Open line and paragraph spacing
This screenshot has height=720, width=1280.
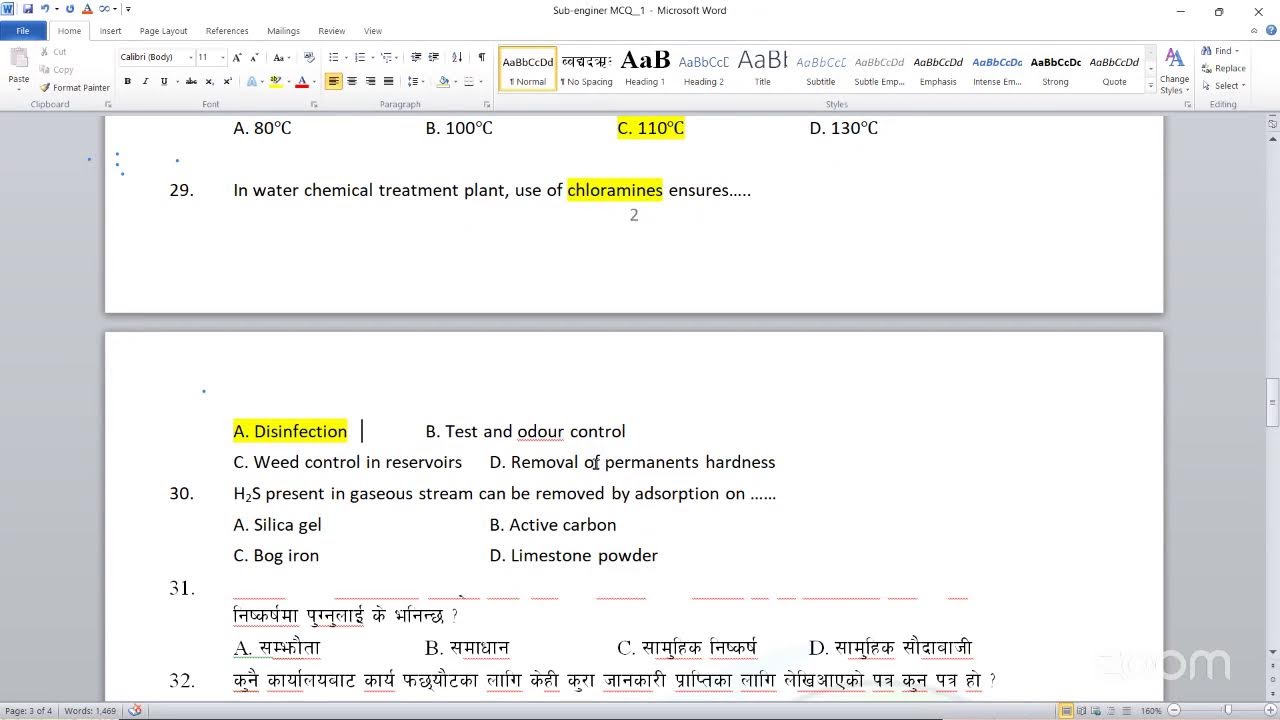pyautogui.click(x=415, y=81)
